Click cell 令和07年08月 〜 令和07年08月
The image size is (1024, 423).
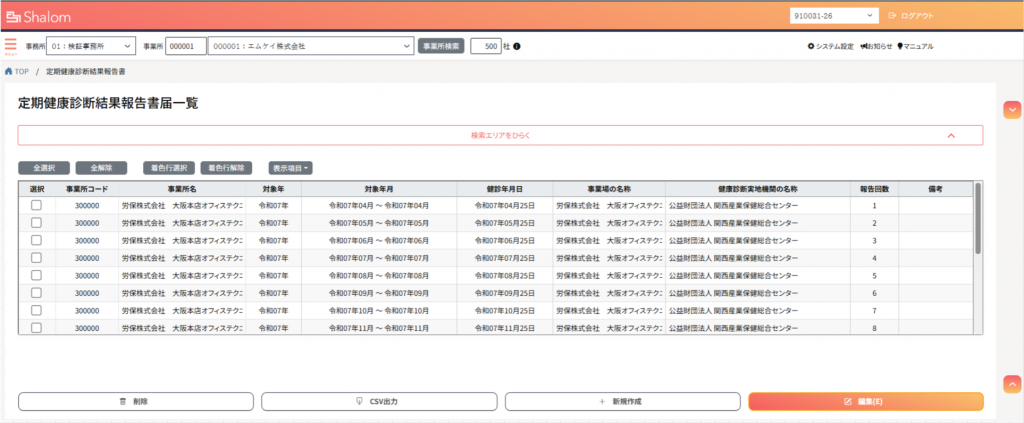[x=379, y=275]
